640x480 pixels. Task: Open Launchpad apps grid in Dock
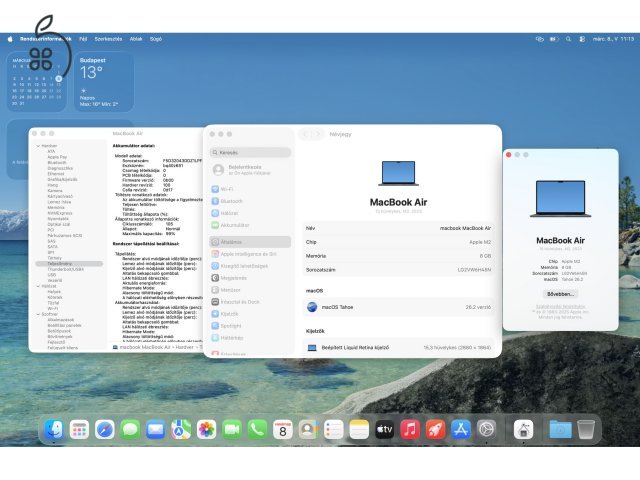tap(79, 429)
